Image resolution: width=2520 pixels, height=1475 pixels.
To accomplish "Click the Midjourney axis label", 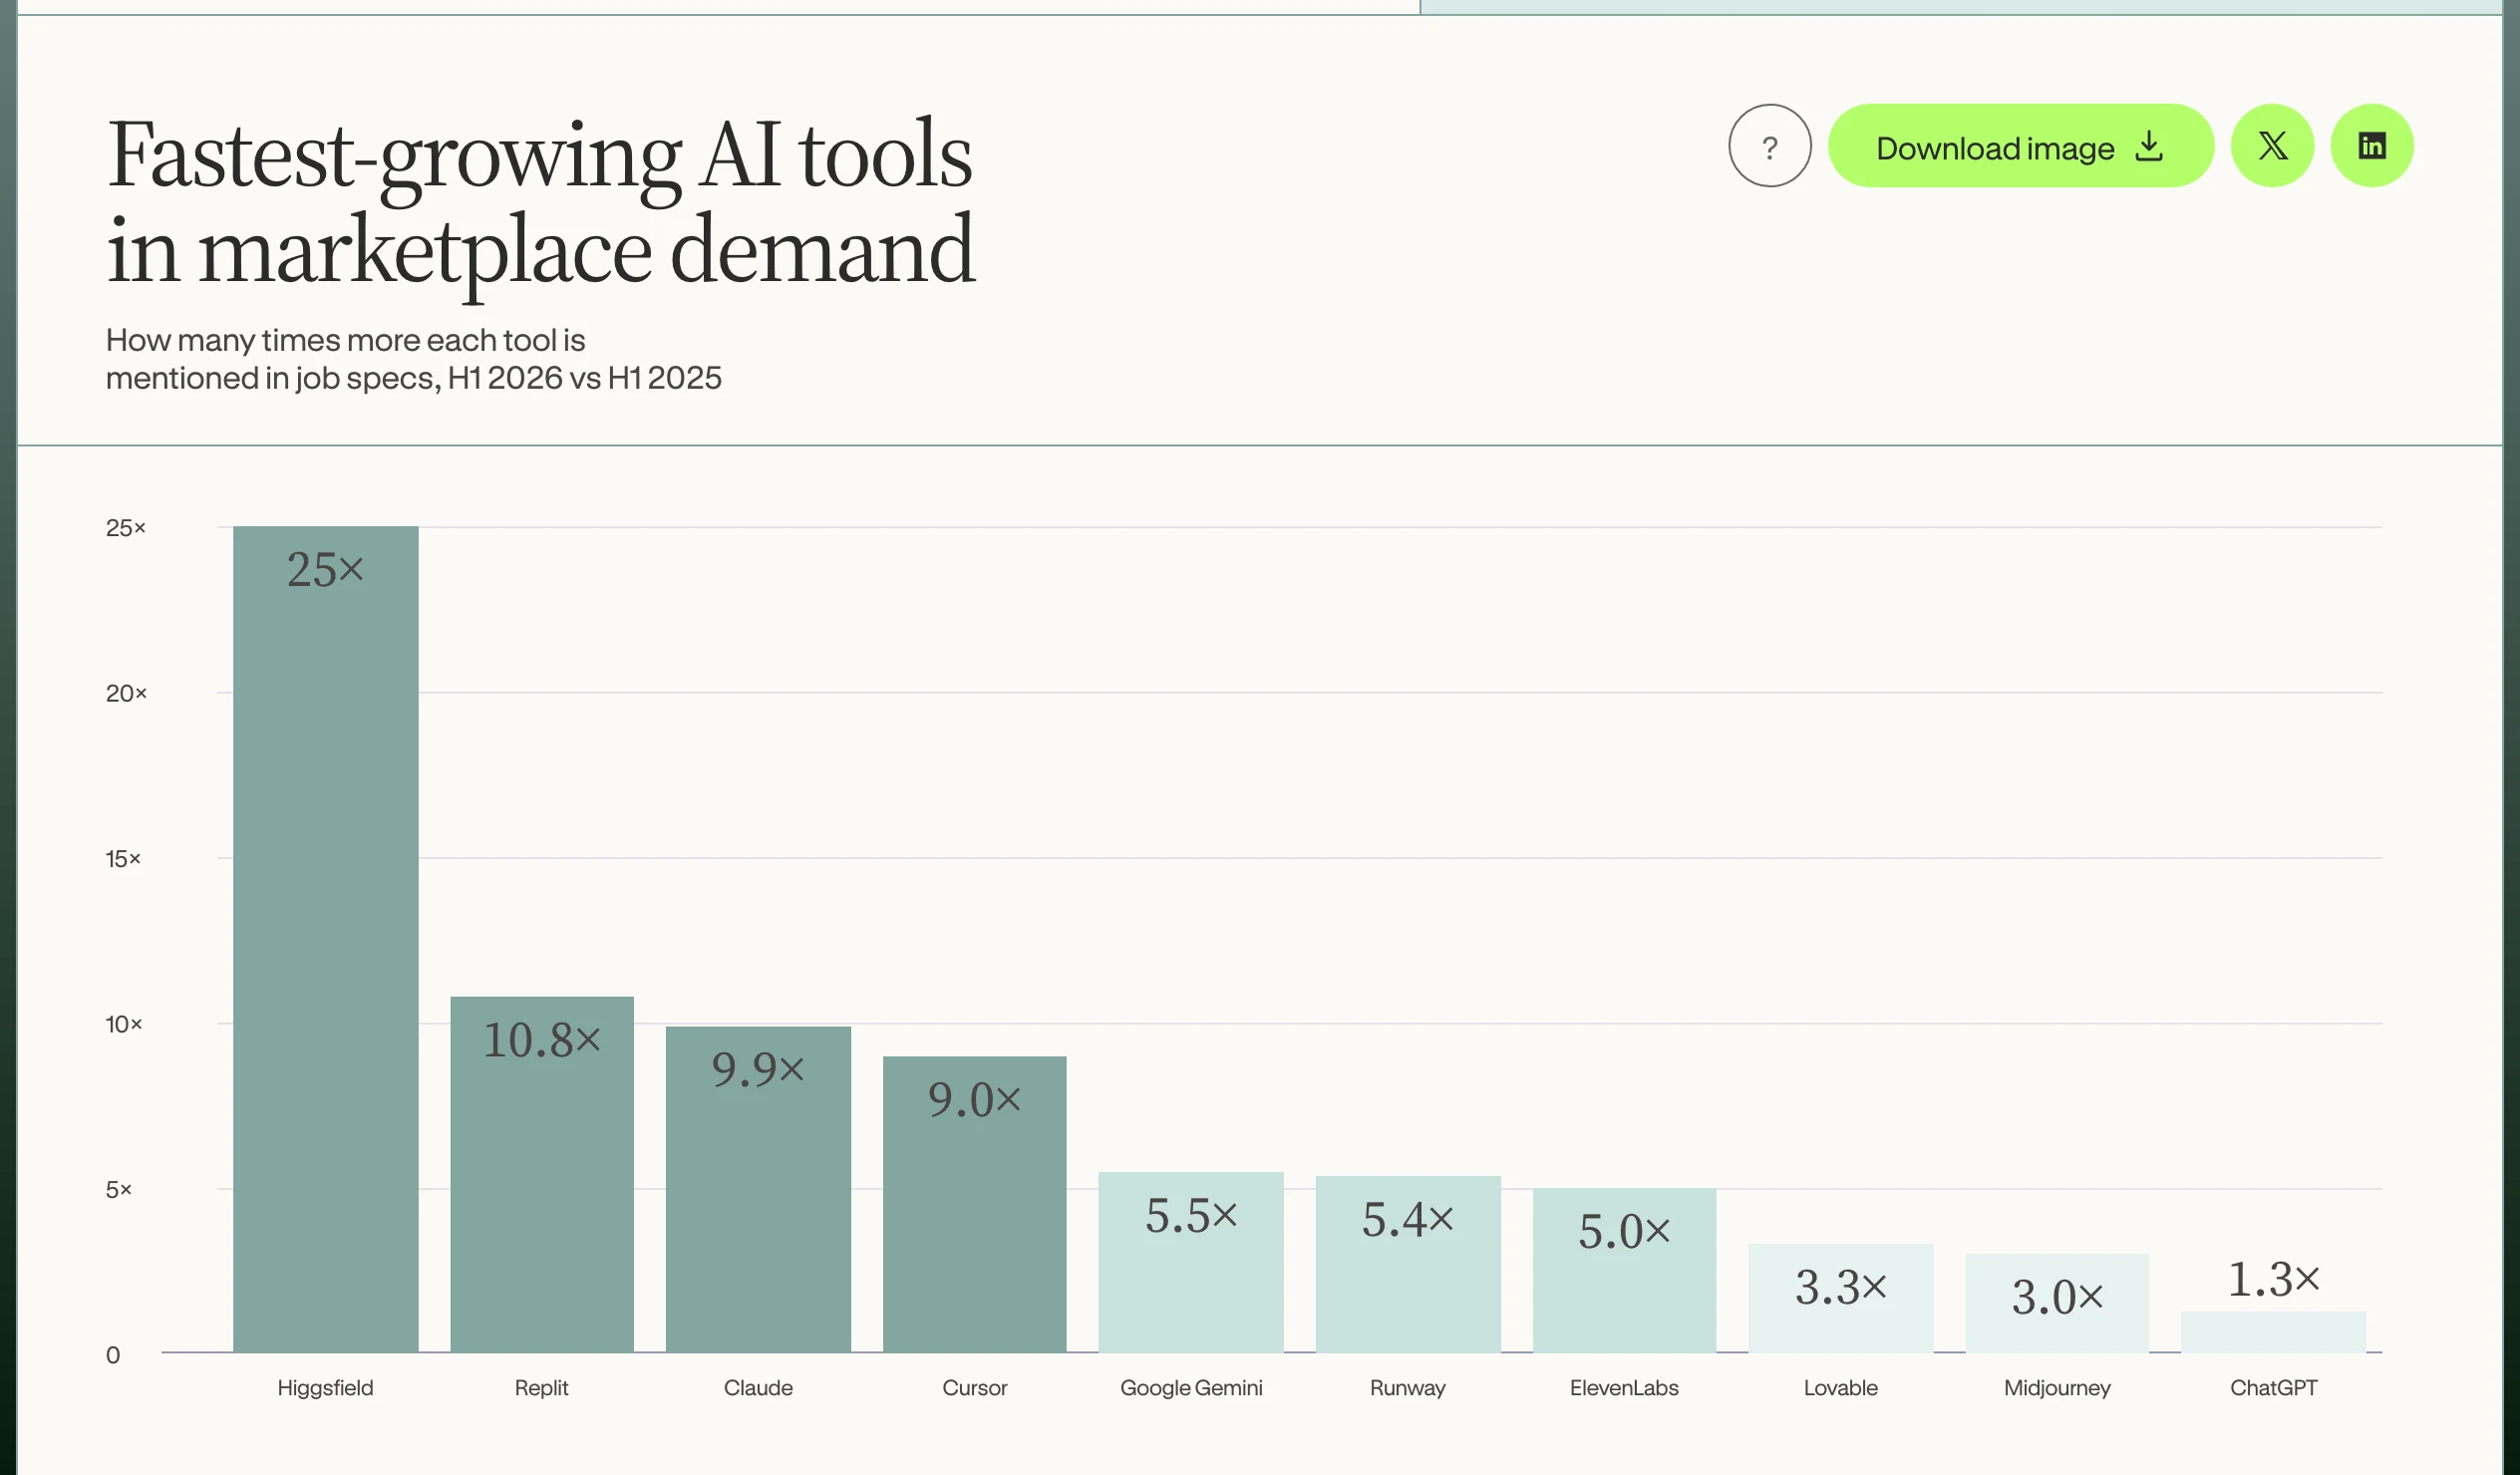I will click(x=2057, y=1388).
